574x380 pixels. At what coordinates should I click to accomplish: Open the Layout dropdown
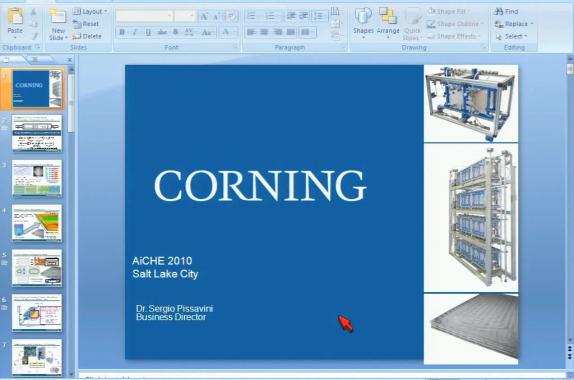pos(90,12)
